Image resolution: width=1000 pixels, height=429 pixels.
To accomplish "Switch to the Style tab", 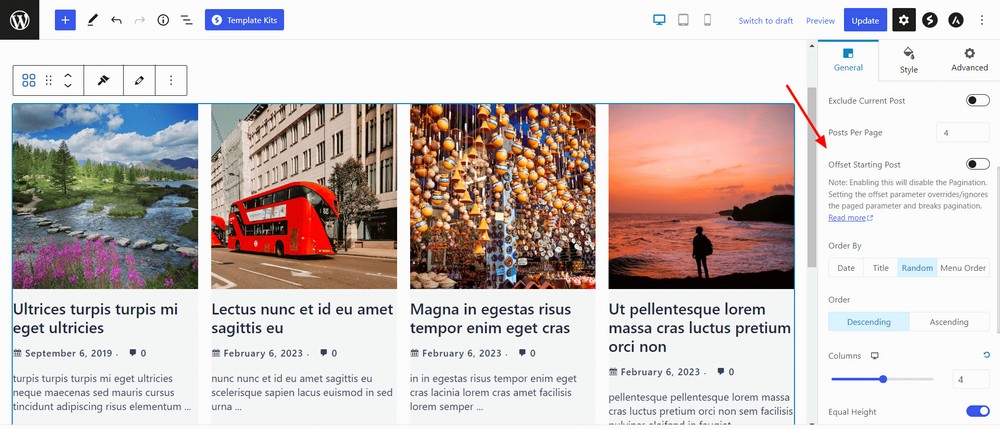I will 908,60.
